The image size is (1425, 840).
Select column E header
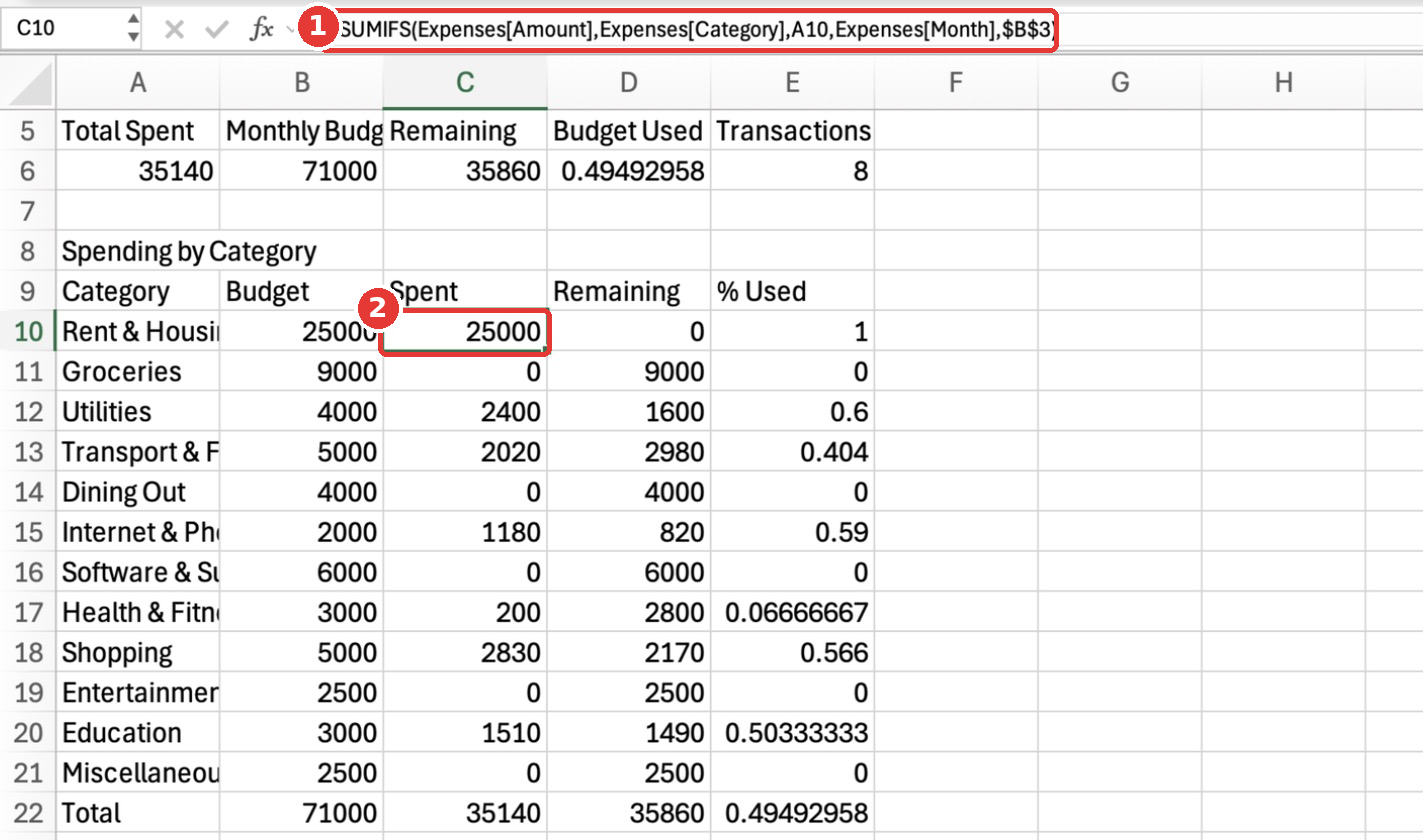pos(792,83)
